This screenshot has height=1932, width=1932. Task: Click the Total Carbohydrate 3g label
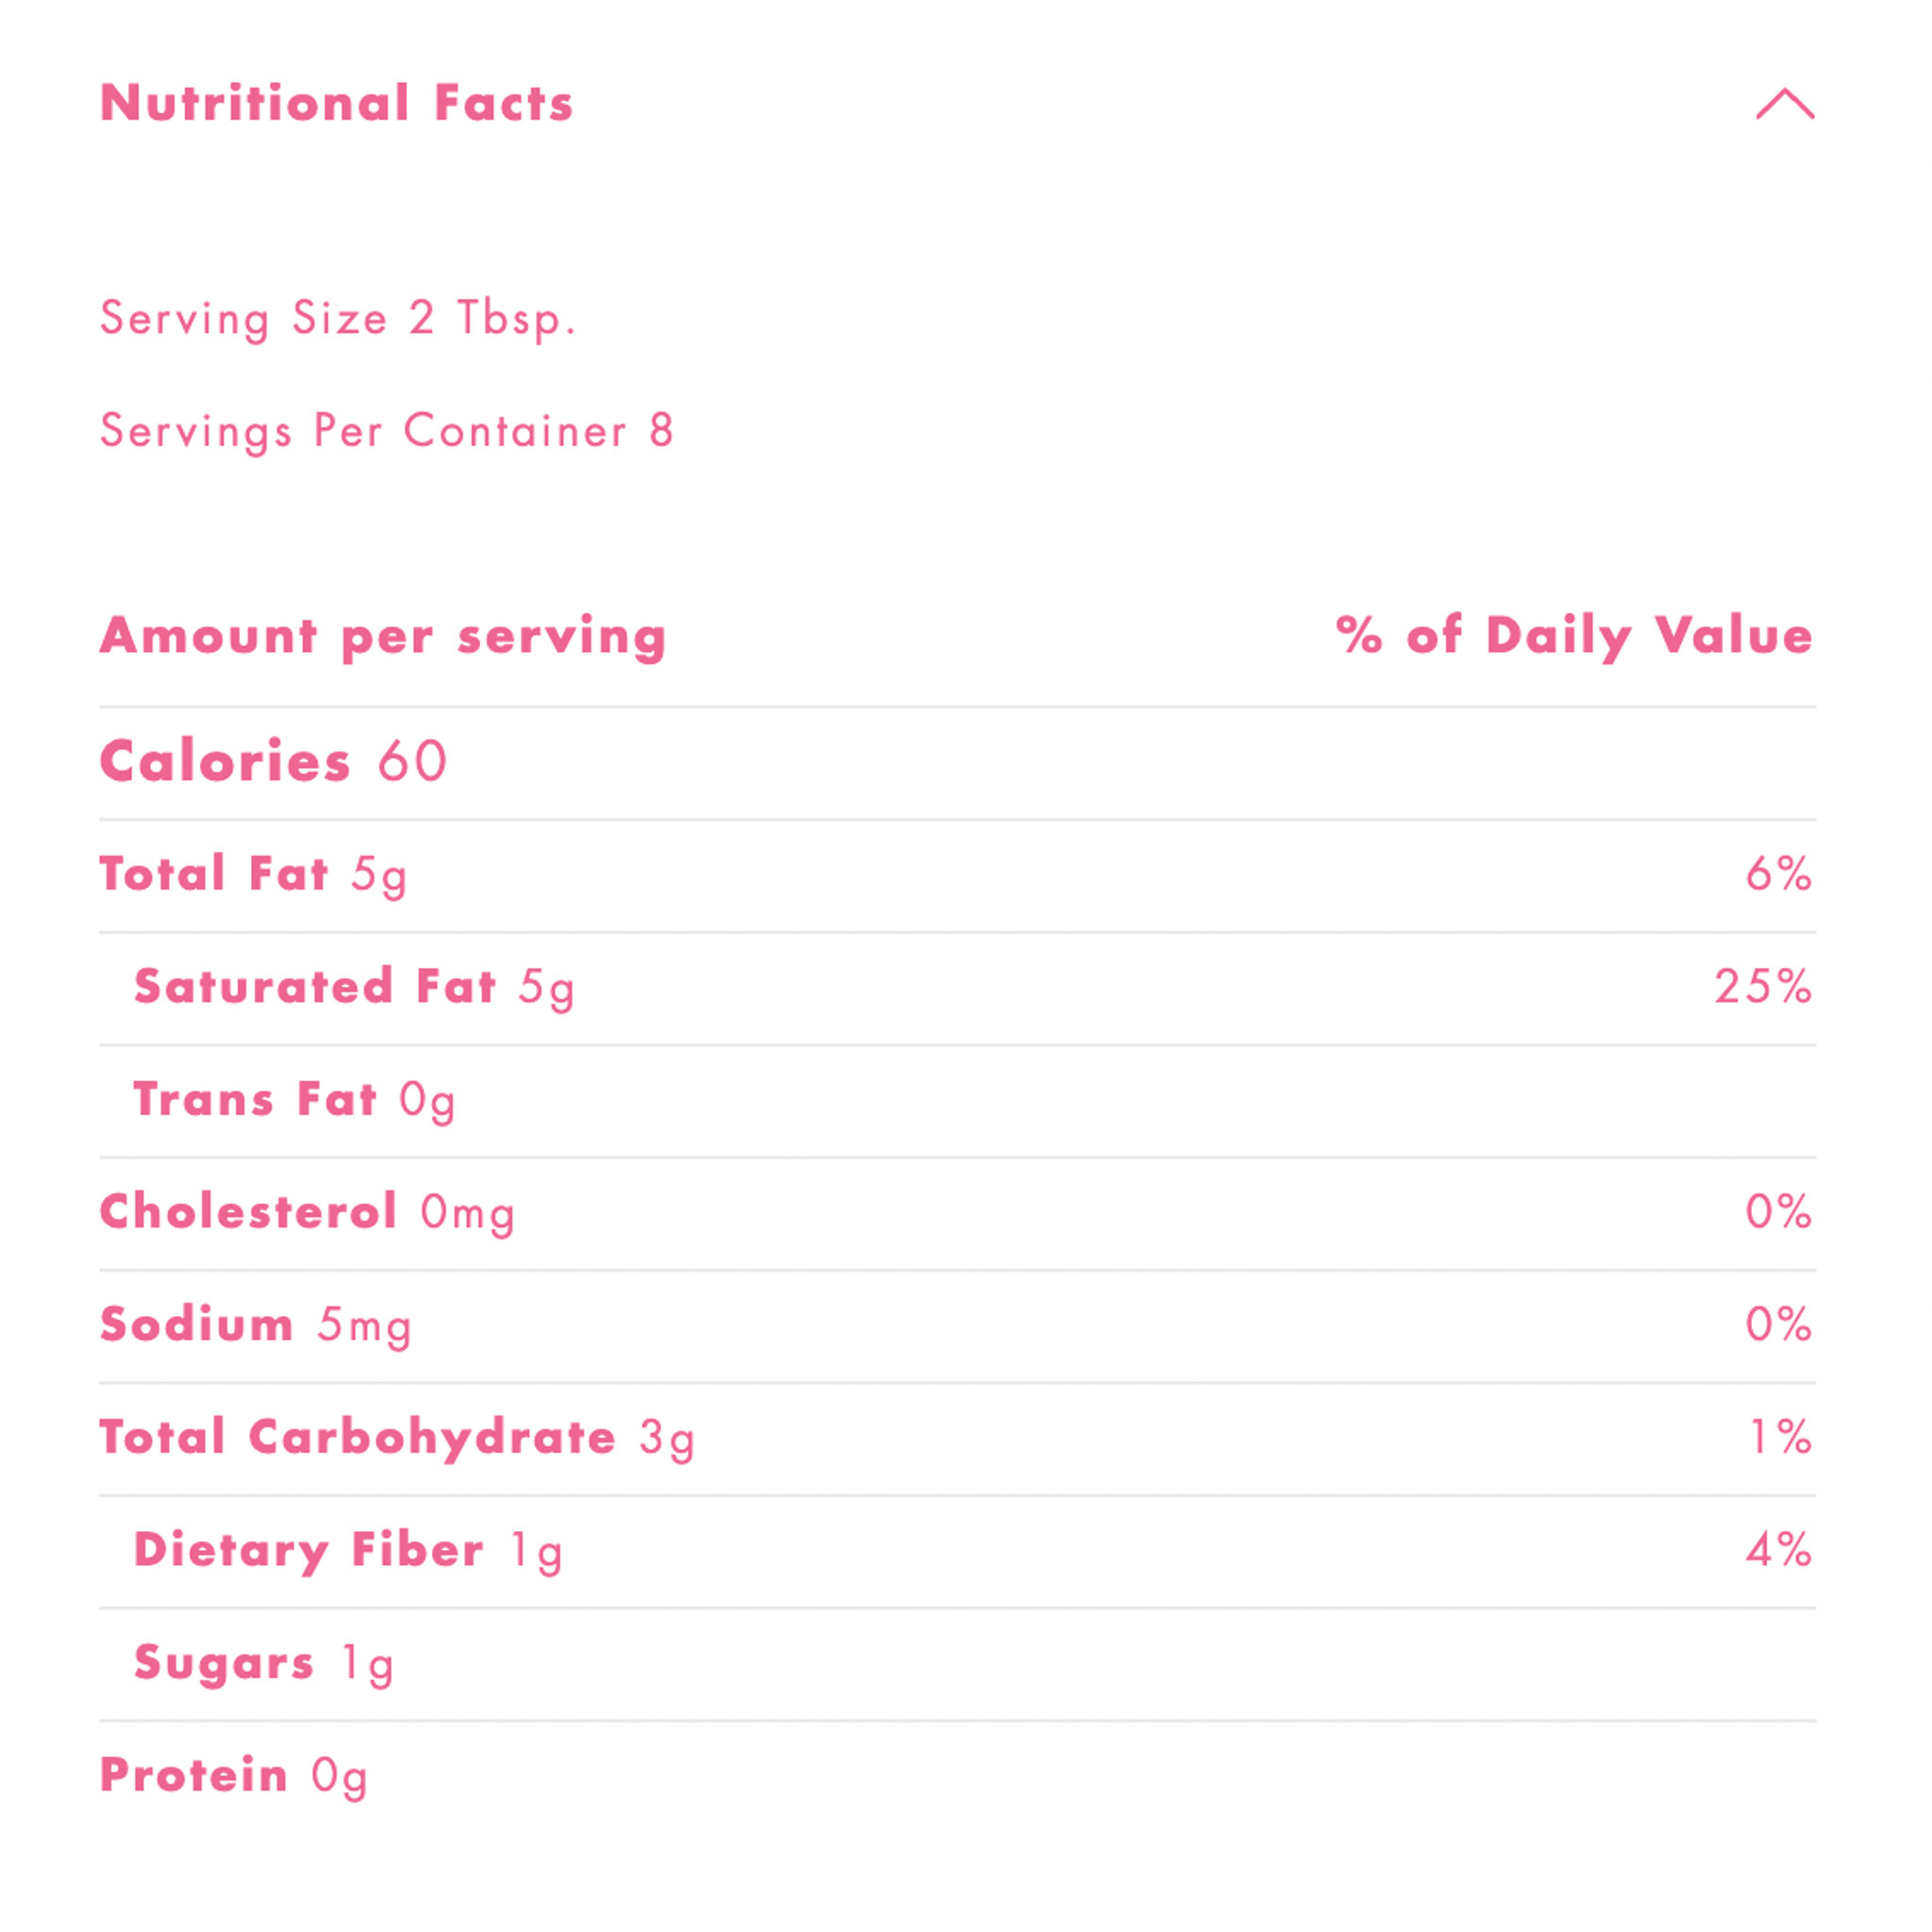397,1438
